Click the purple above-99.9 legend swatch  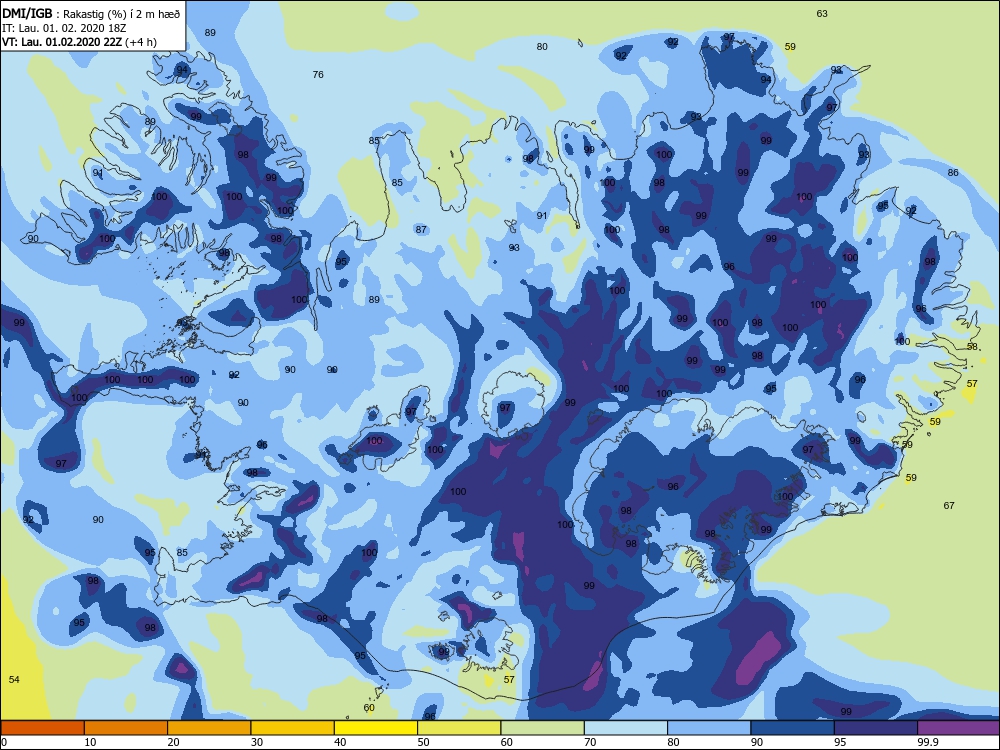point(959,728)
